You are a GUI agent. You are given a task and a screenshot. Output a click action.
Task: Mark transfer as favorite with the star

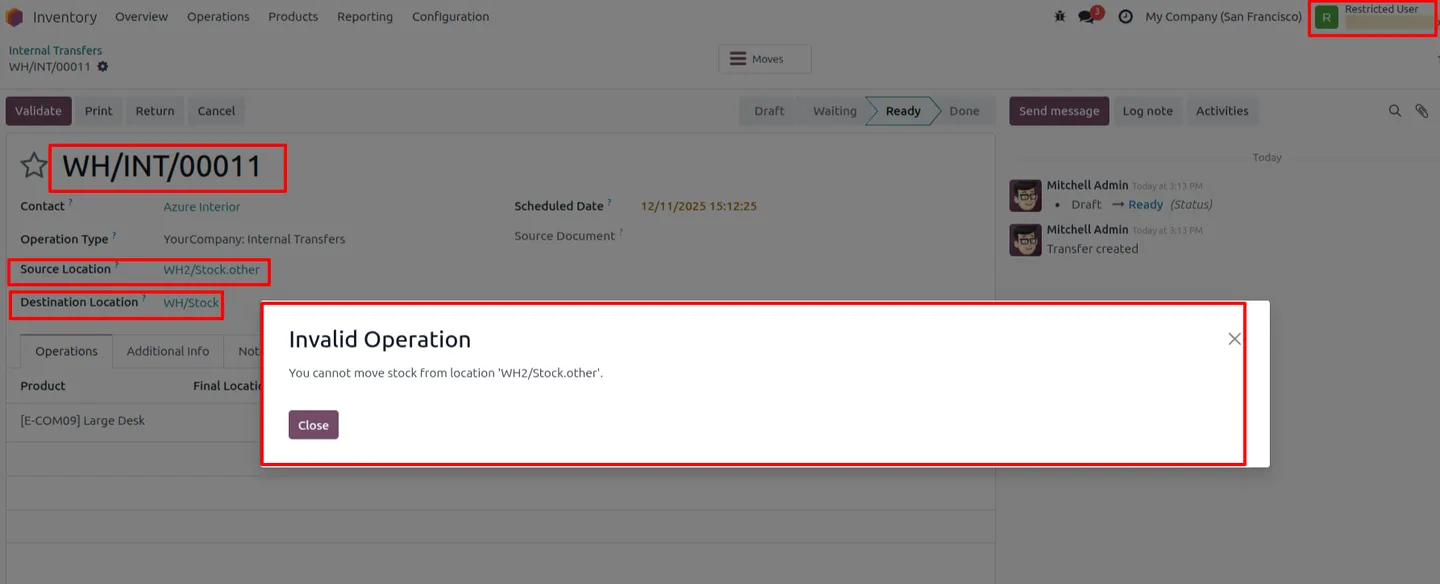click(34, 166)
